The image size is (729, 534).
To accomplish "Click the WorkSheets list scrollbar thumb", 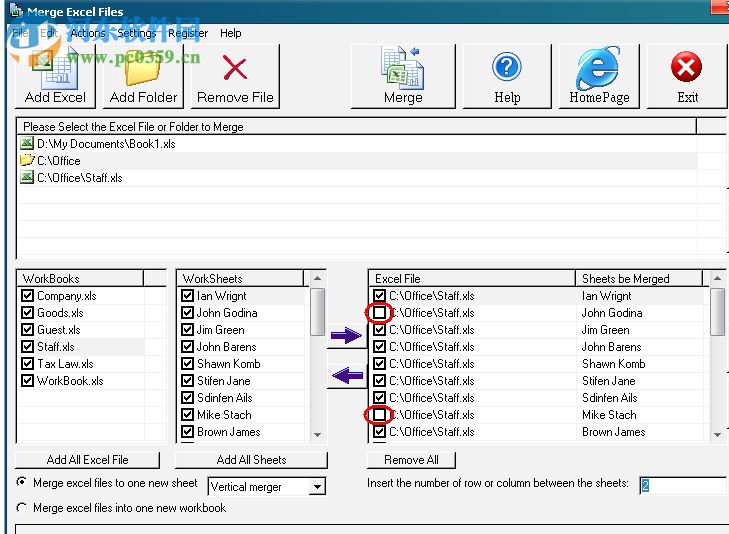I will coord(318,311).
